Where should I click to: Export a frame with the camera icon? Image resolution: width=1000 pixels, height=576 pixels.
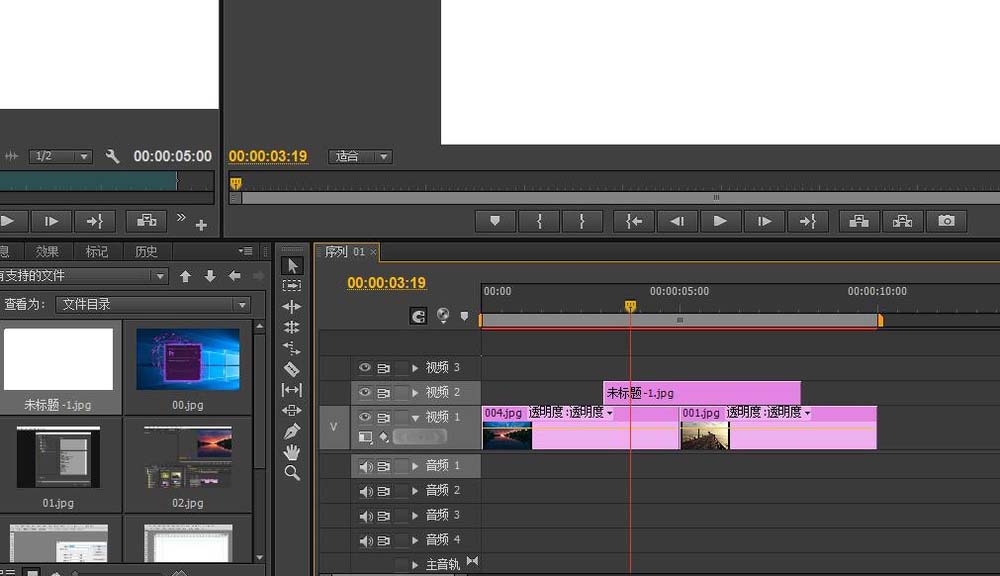[x=945, y=221]
